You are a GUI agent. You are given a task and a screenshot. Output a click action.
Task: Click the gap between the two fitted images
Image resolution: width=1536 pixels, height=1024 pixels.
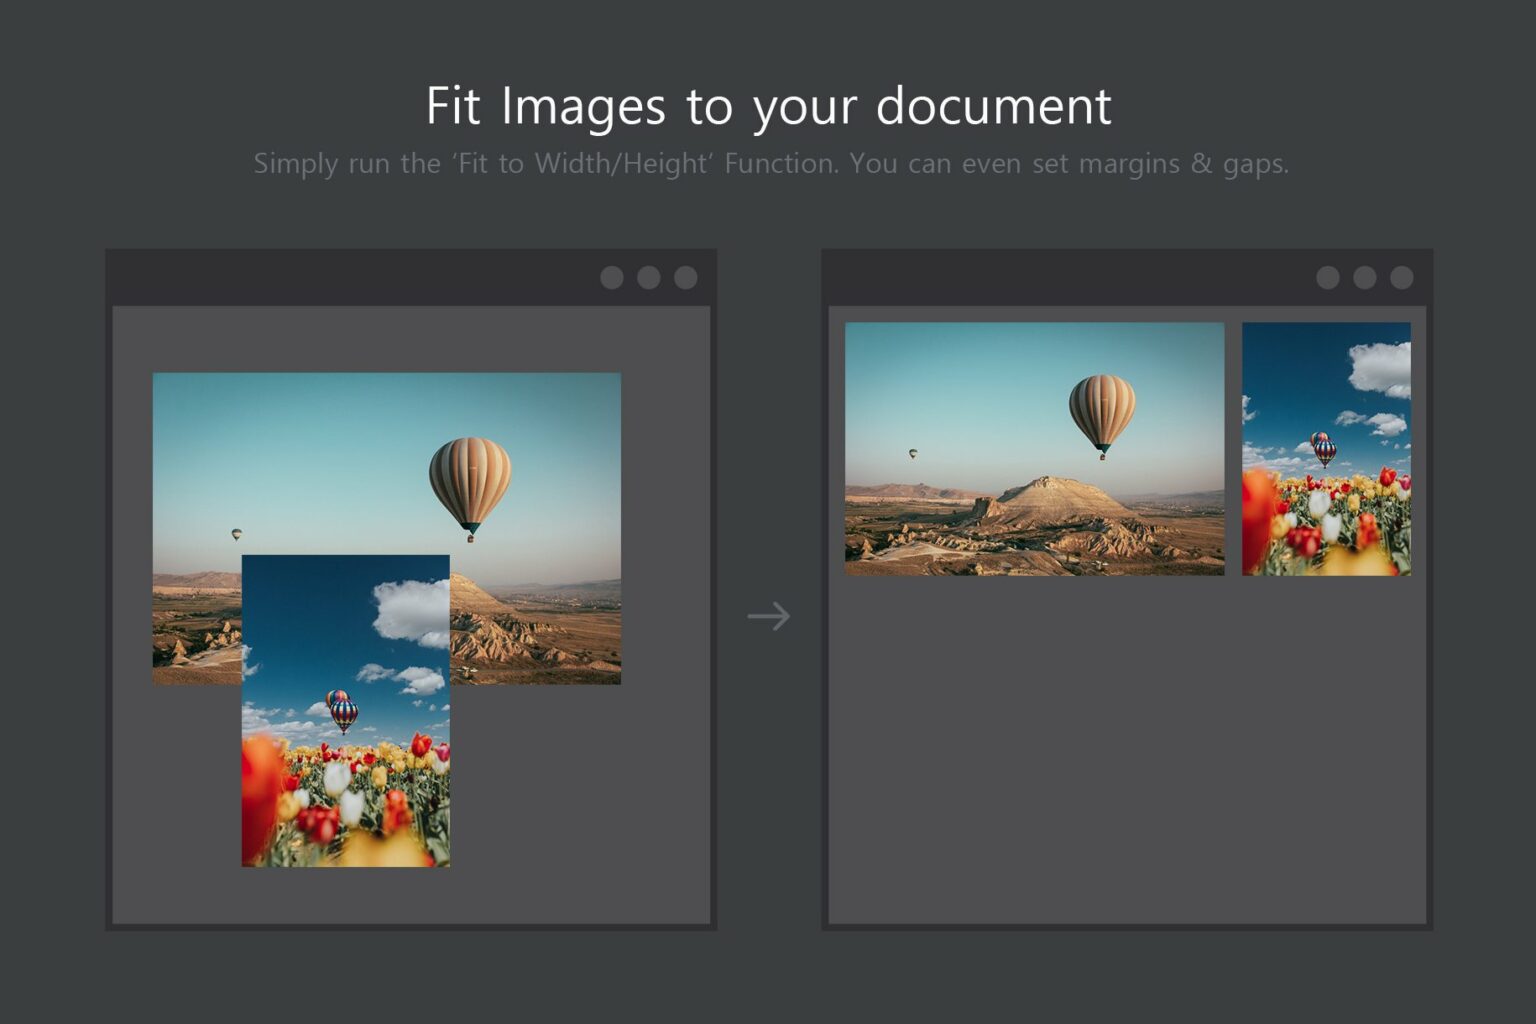tap(1232, 450)
